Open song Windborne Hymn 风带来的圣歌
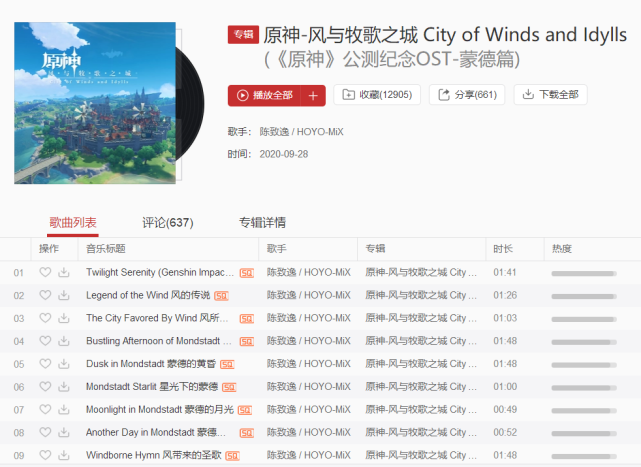This screenshot has height=467, width=641. click(x=154, y=456)
